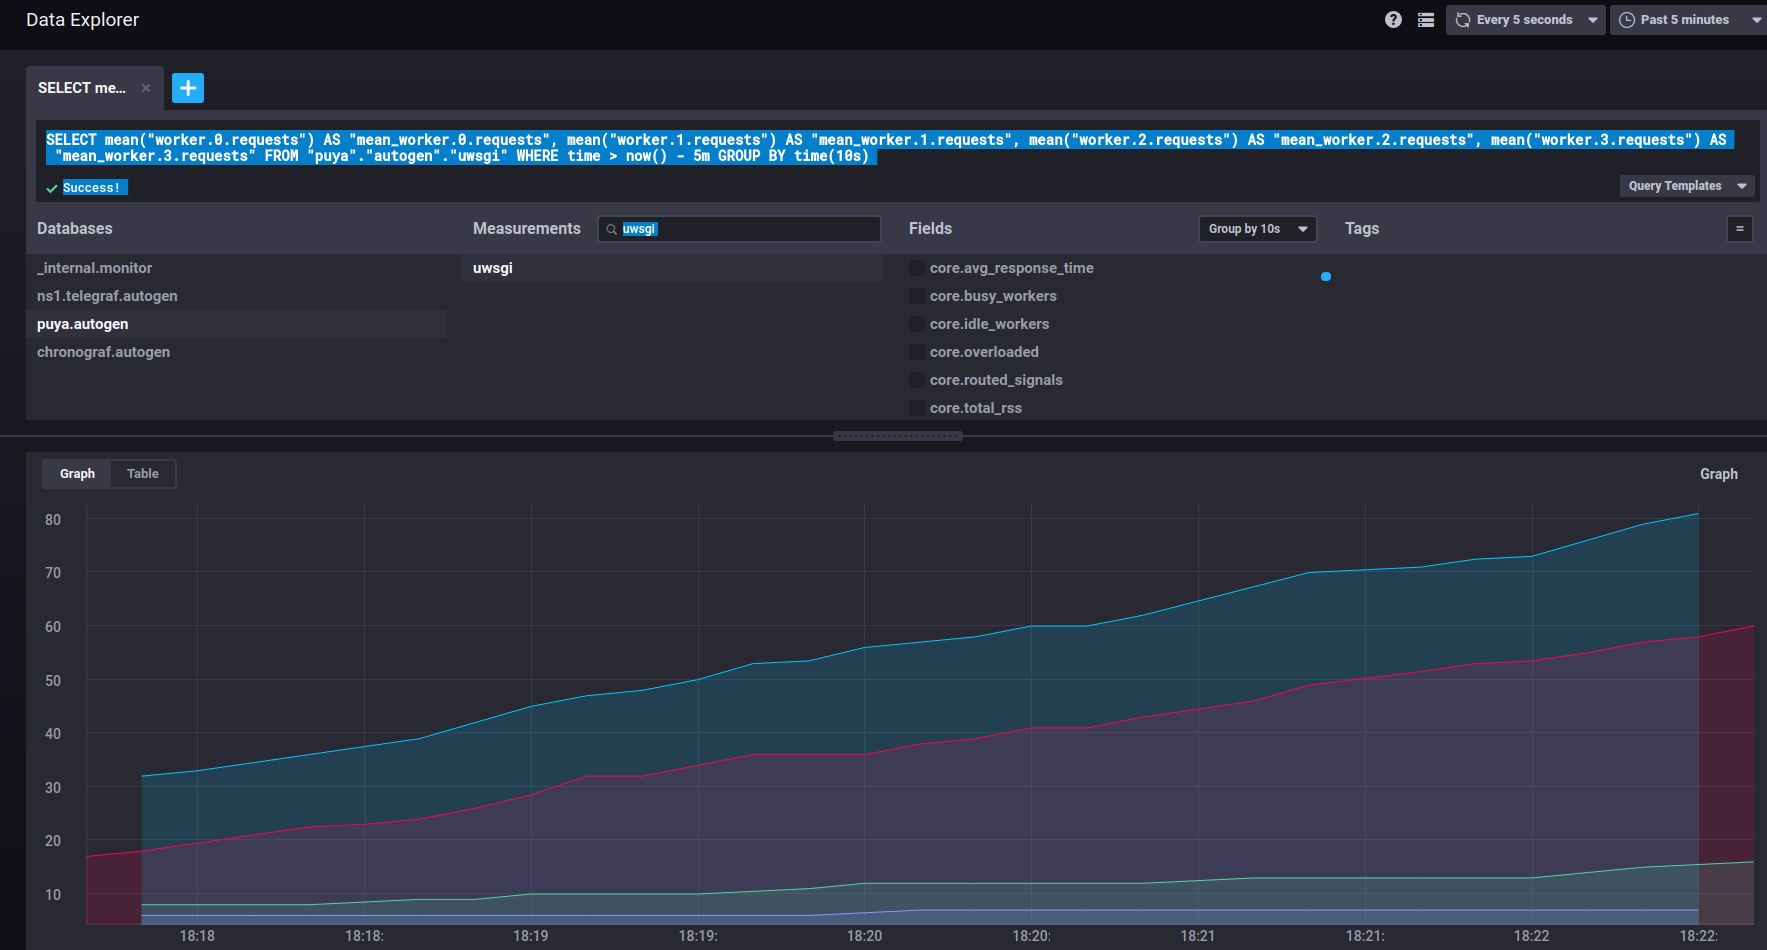Click the Success! status message
1767x950 pixels.
(x=91, y=188)
